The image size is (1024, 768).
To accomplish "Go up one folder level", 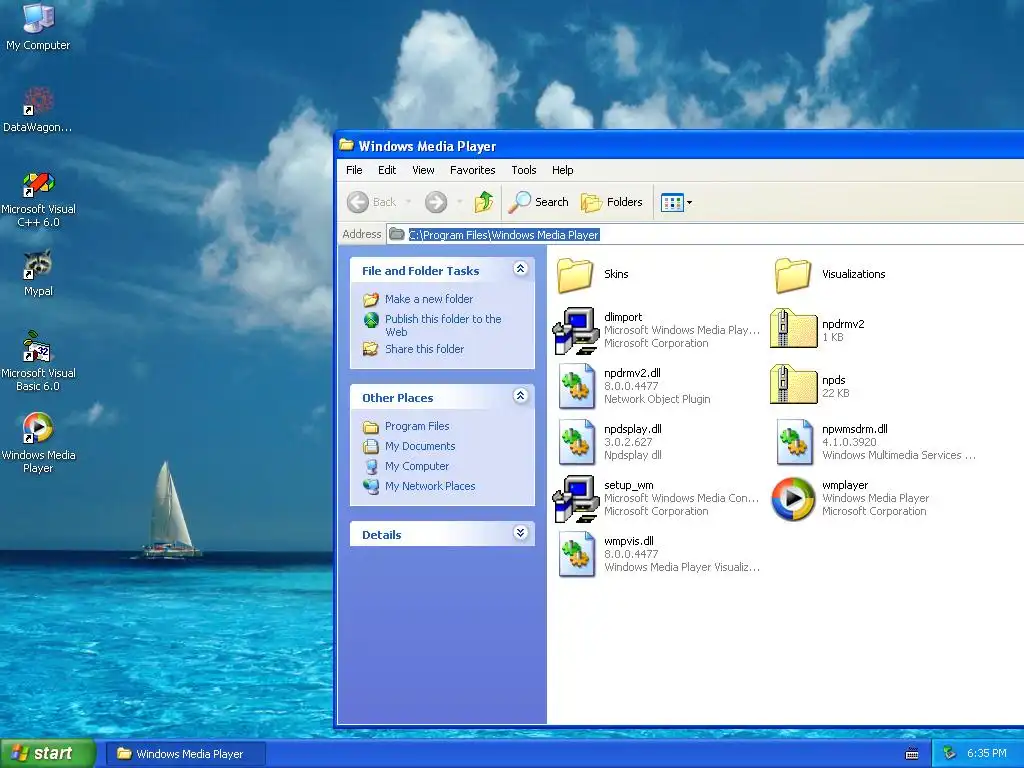I will (484, 202).
